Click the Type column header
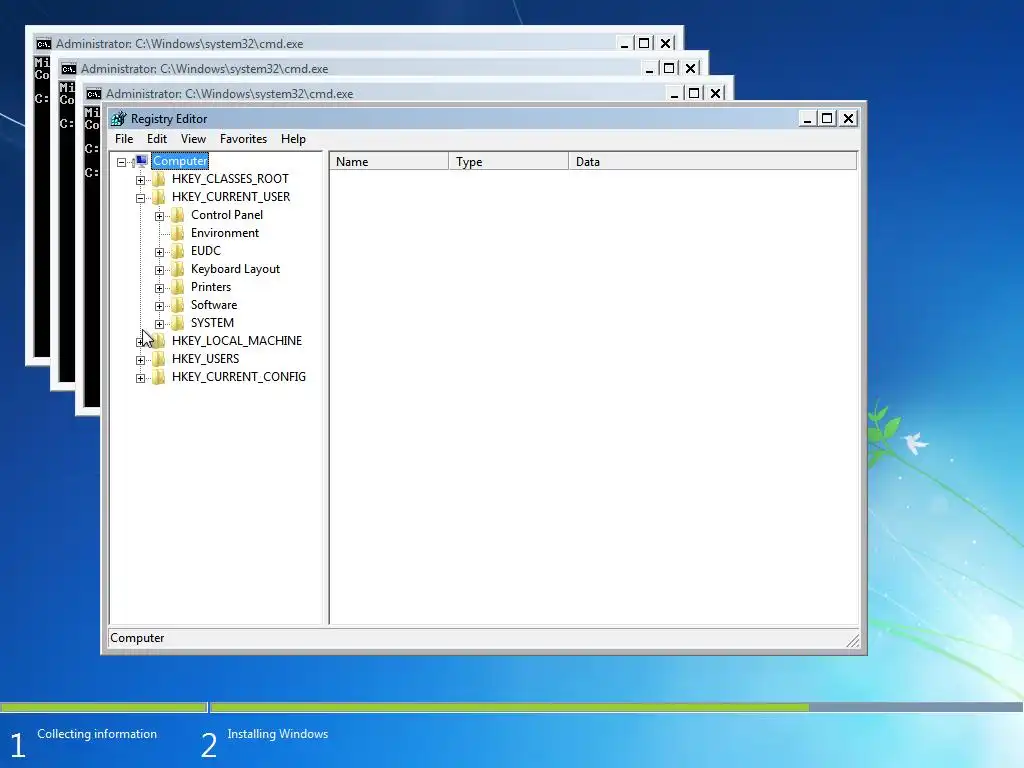Screen dimensions: 1024x768 [x=509, y=161]
